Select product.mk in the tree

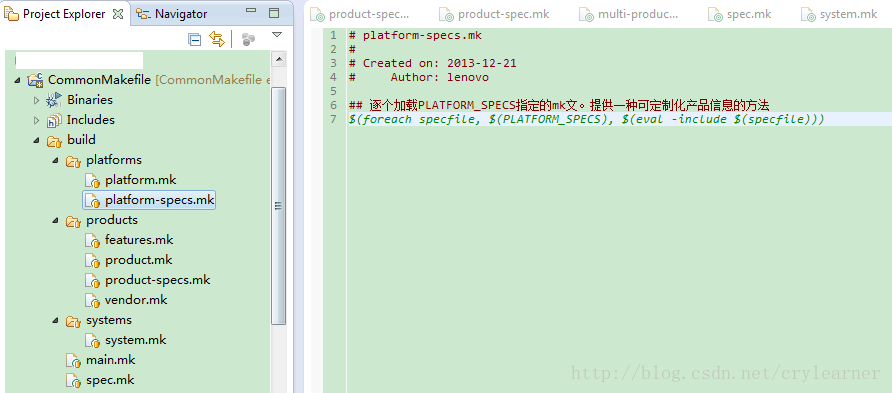pyautogui.click(x=138, y=260)
